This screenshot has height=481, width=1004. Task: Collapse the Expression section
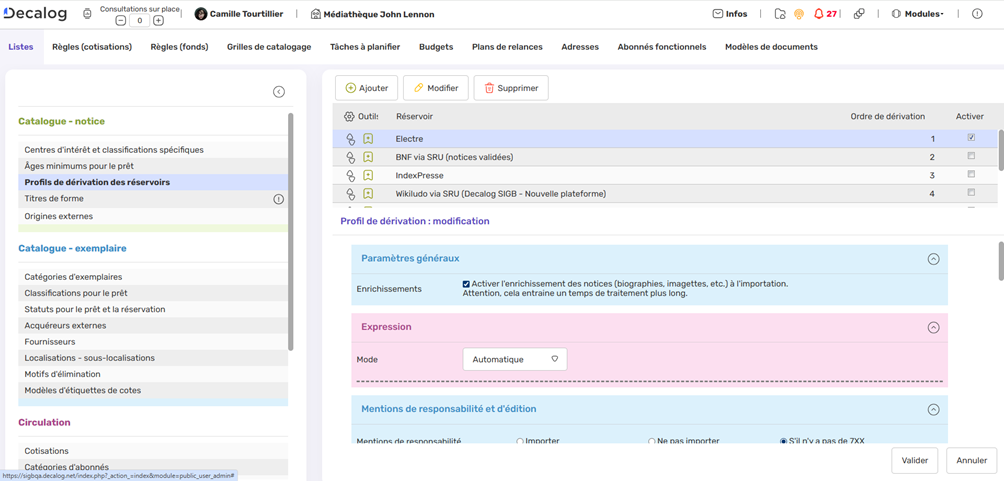click(x=933, y=327)
